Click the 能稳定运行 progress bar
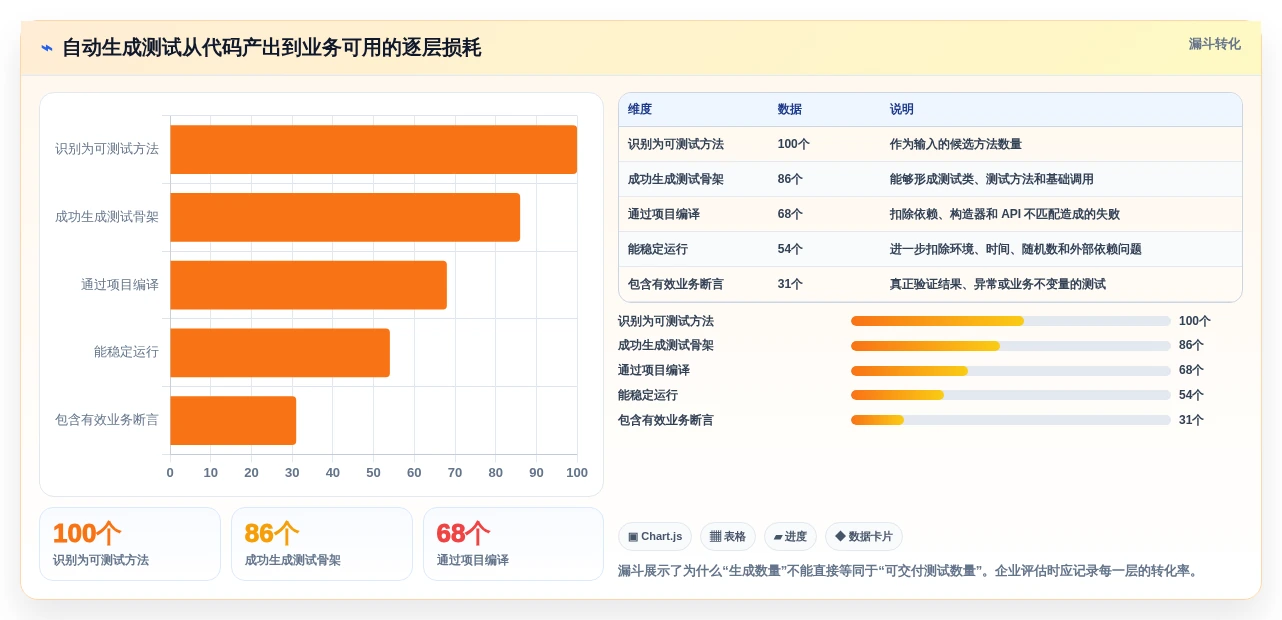This screenshot has width=1282, height=620. coord(1010,395)
